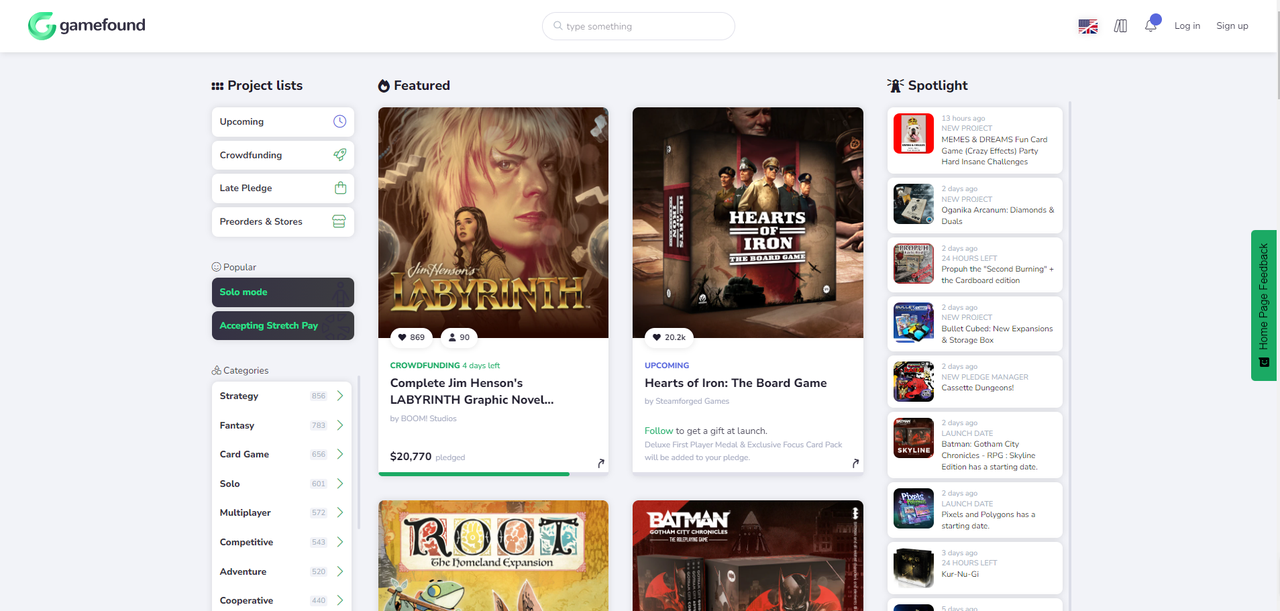Viewport: 1280px width, 611px height.
Task: Click 'Cassette Dungeons!' spotlight text
Action: click(x=977, y=388)
